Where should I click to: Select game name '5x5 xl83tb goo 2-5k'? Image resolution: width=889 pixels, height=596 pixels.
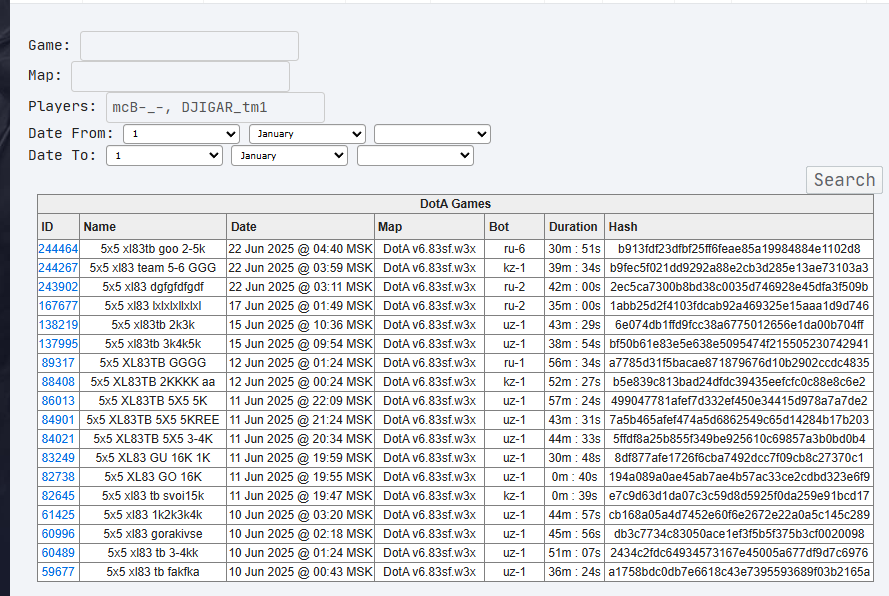[153, 249]
